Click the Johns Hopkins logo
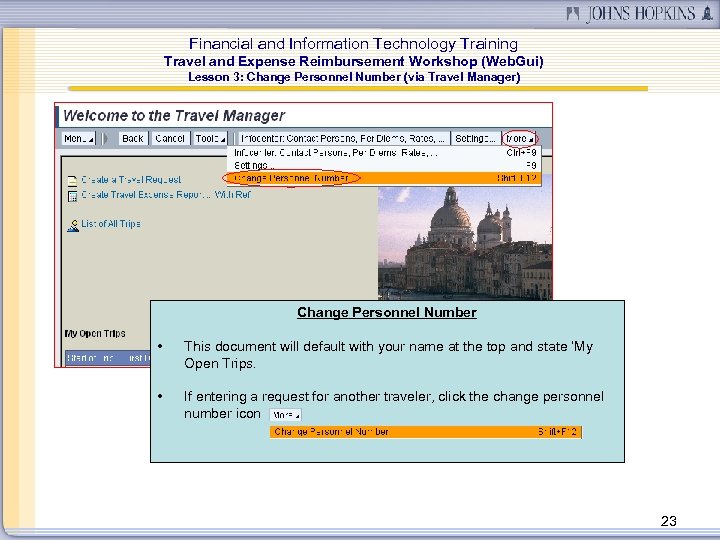 (640, 13)
